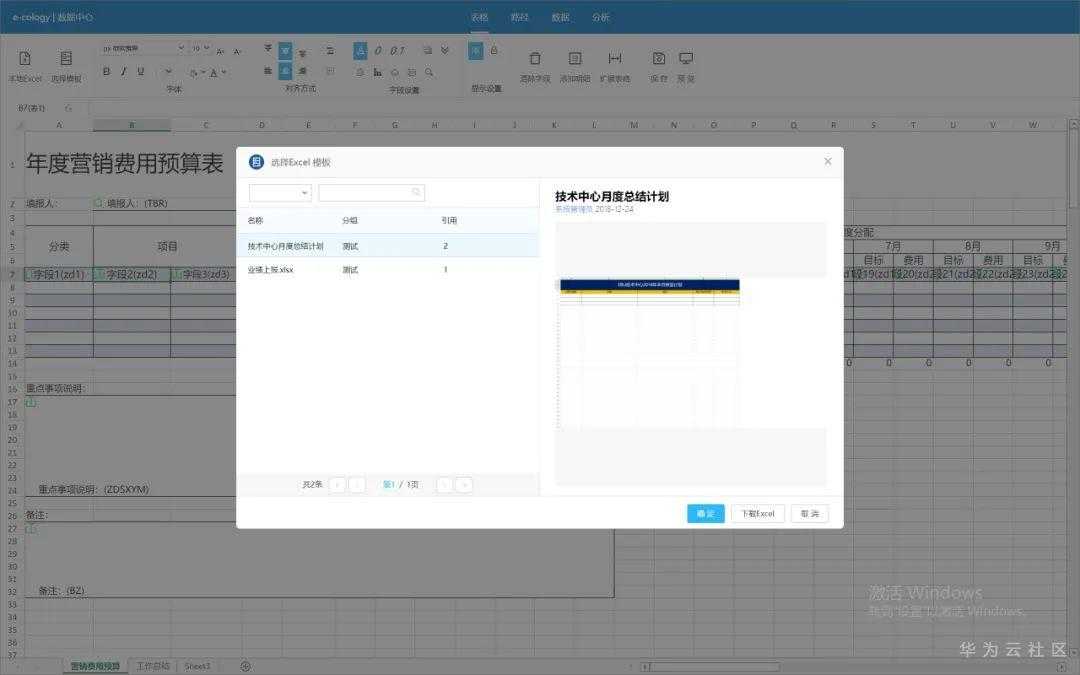Image resolution: width=1080 pixels, height=675 pixels.
Task: Open the fill color dropdown arrow
Action: (x=203, y=72)
